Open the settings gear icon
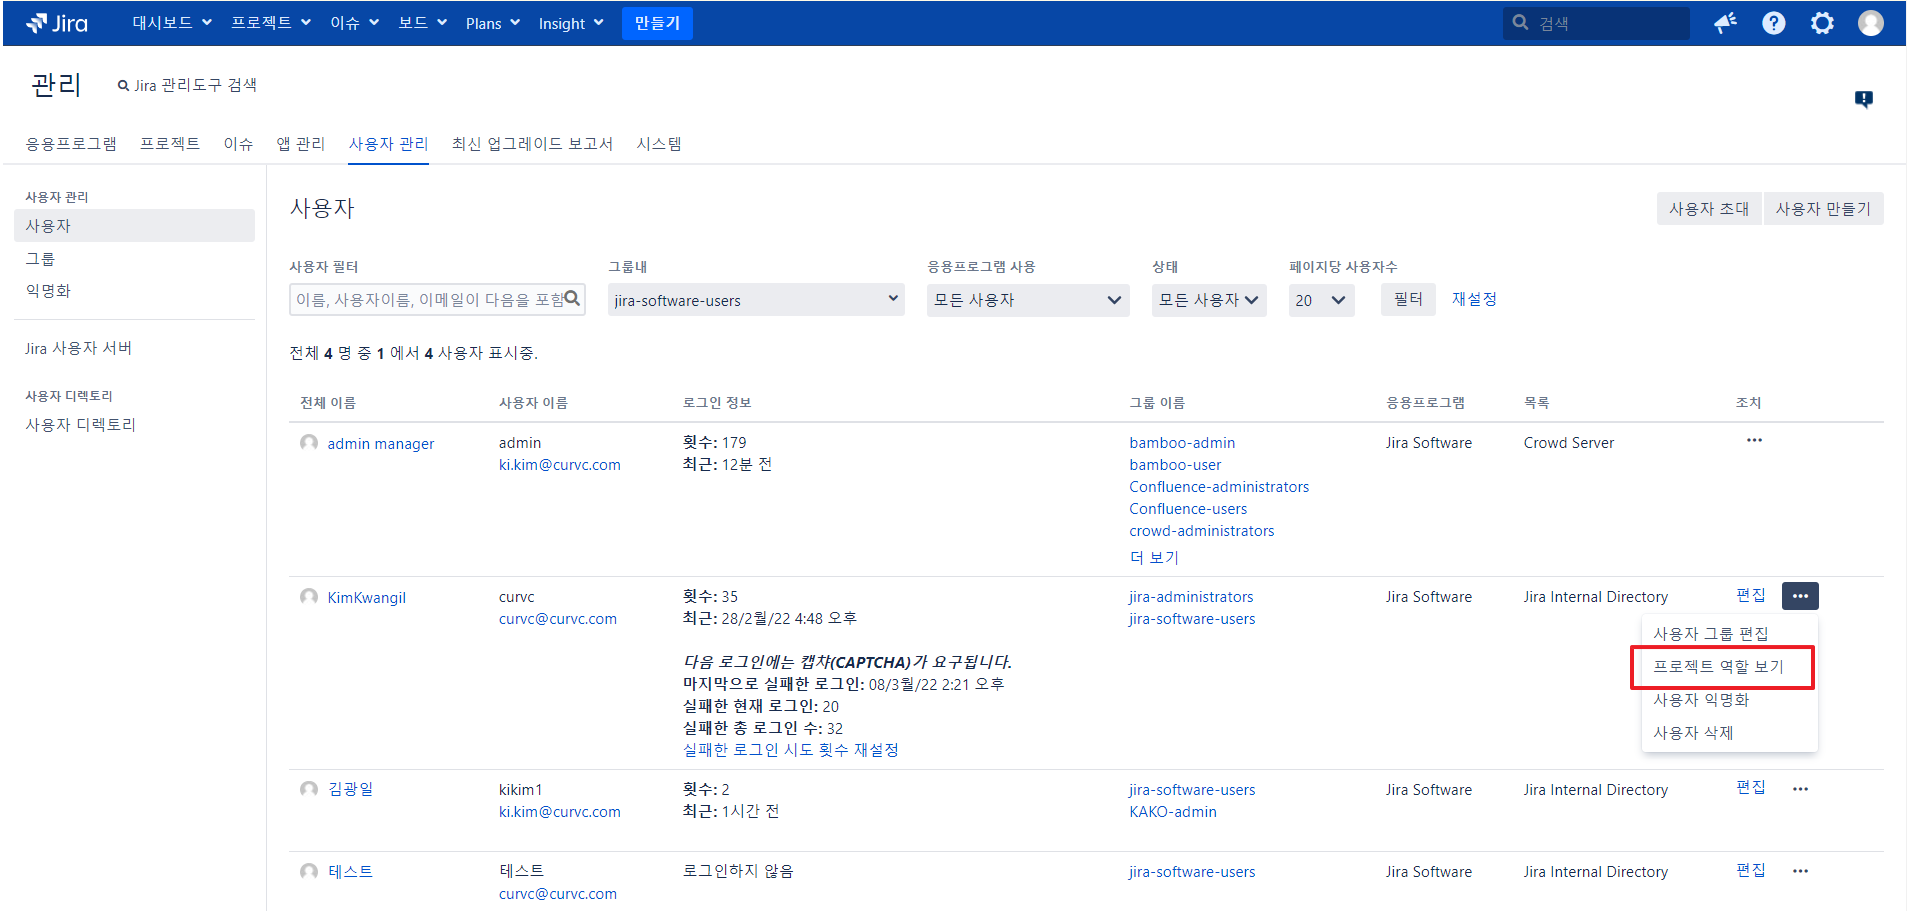 pyautogui.click(x=1822, y=23)
